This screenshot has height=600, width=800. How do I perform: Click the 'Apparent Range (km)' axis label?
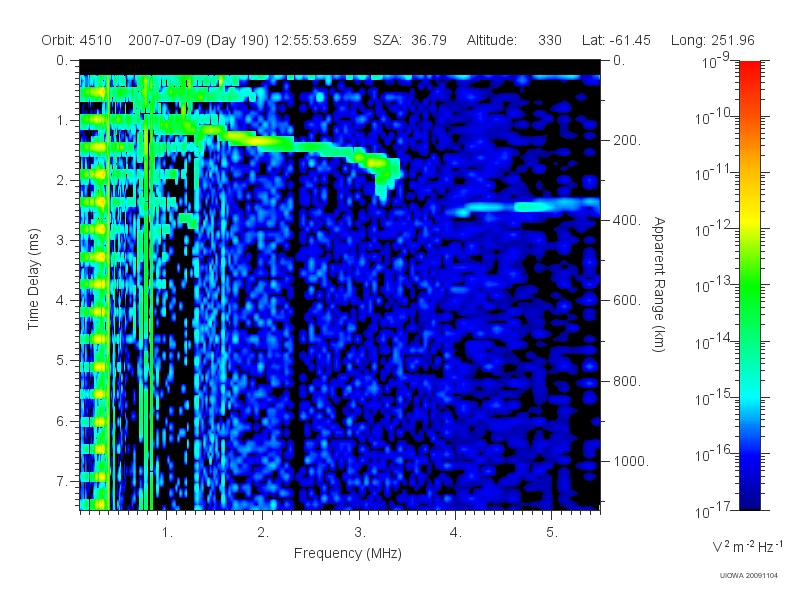659,284
